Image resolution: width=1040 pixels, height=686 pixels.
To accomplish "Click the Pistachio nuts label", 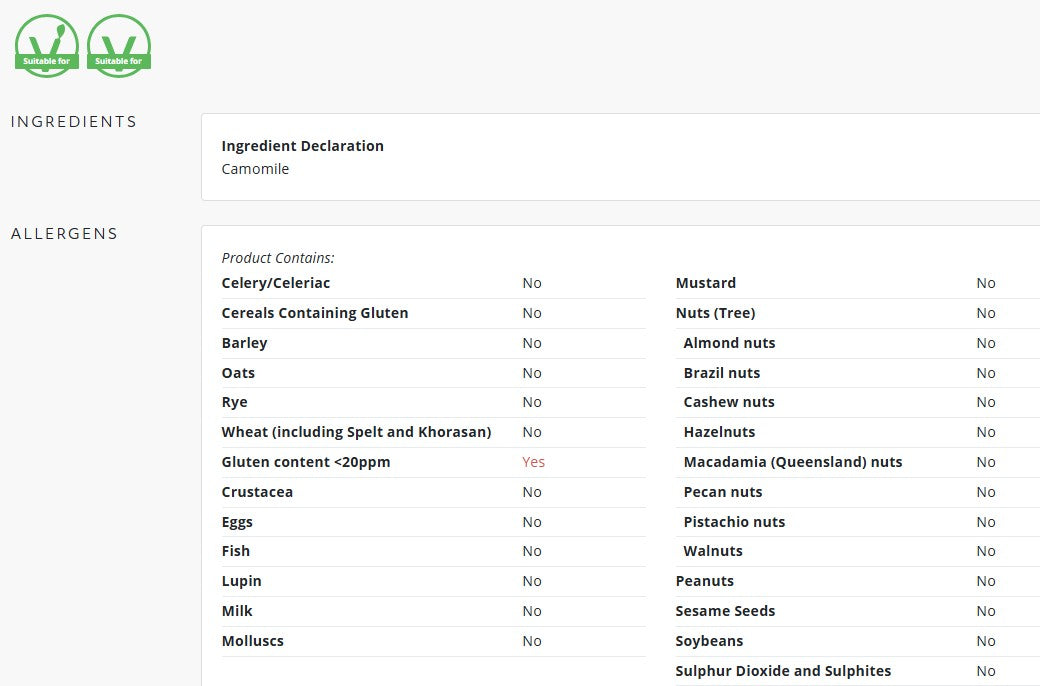I will (x=734, y=522).
